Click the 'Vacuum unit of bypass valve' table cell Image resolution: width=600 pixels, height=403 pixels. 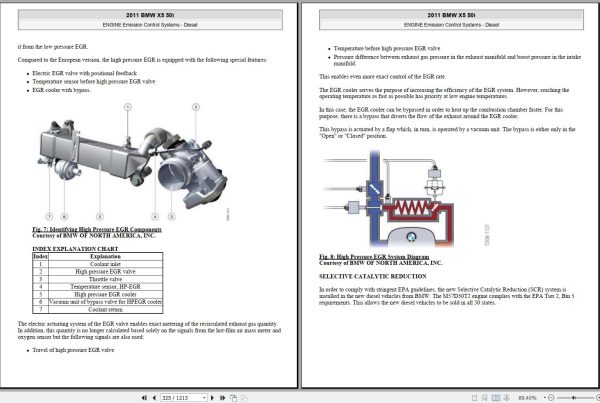pos(105,302)
